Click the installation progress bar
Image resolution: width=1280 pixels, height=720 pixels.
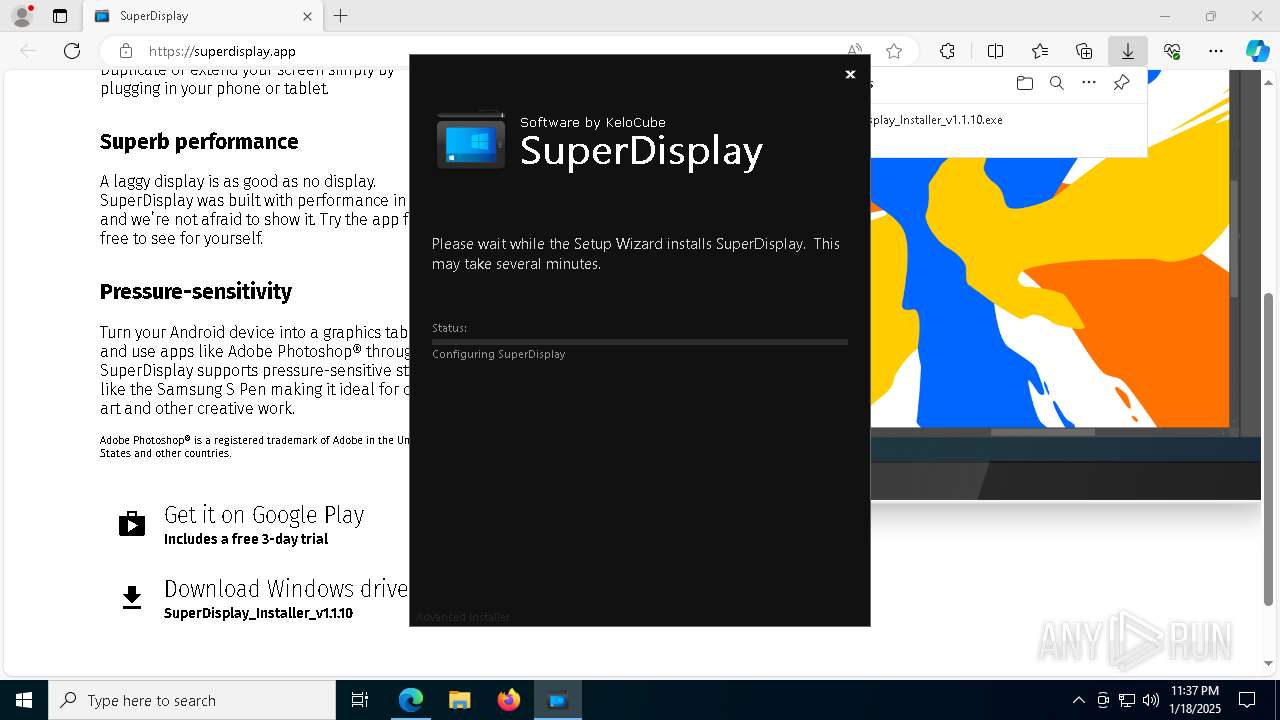point(640,342)
